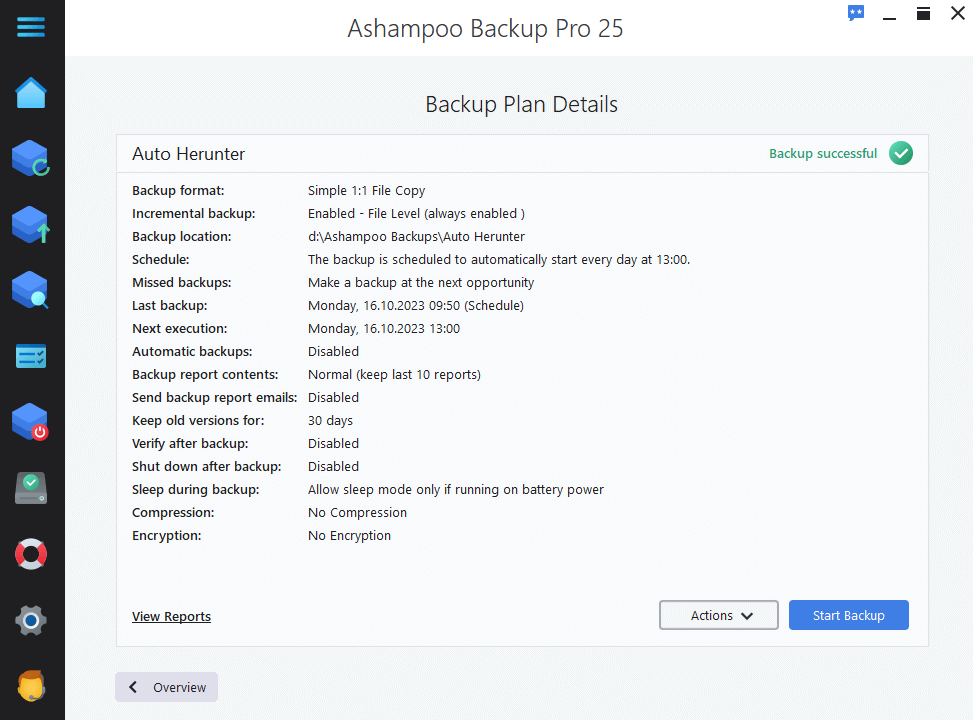Click the rescue disc lifebuoy icon
The height and width of the screenshot is (720, 973).
(31, 553)
